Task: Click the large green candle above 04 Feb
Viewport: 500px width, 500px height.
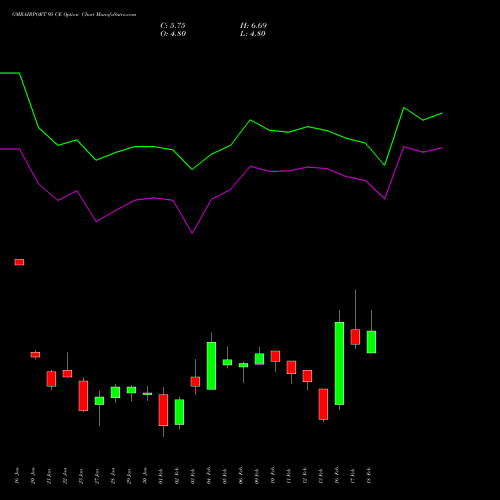Action: click(x=211, y=366)
